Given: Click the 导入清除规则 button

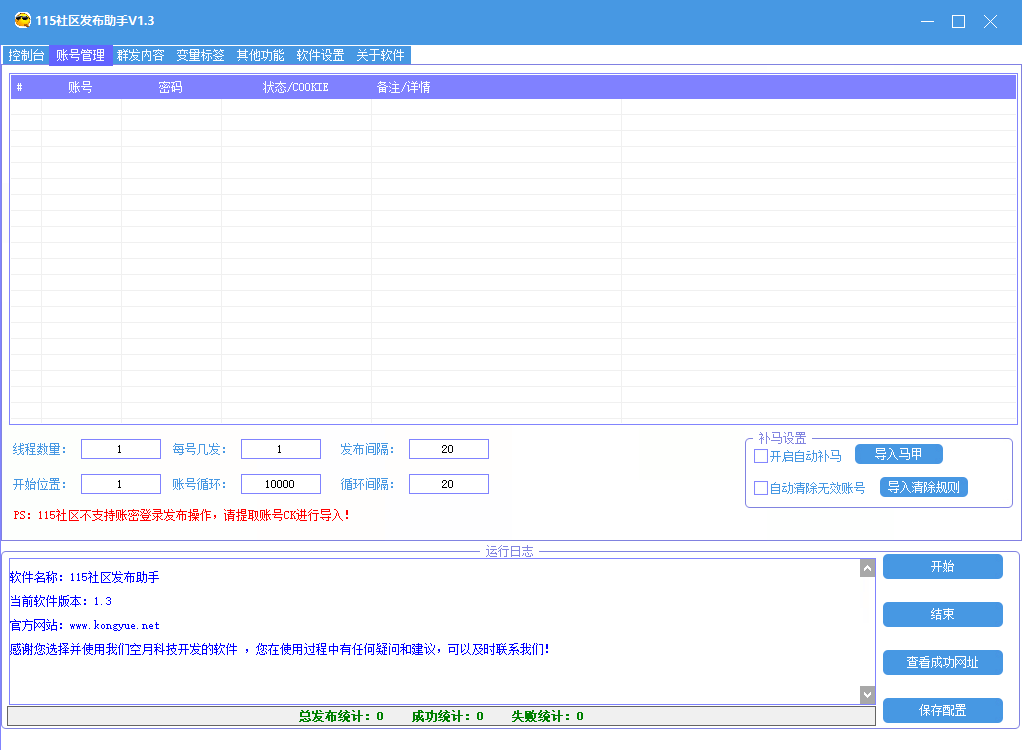Looking at the screenshot, I should tap(924, 487).
